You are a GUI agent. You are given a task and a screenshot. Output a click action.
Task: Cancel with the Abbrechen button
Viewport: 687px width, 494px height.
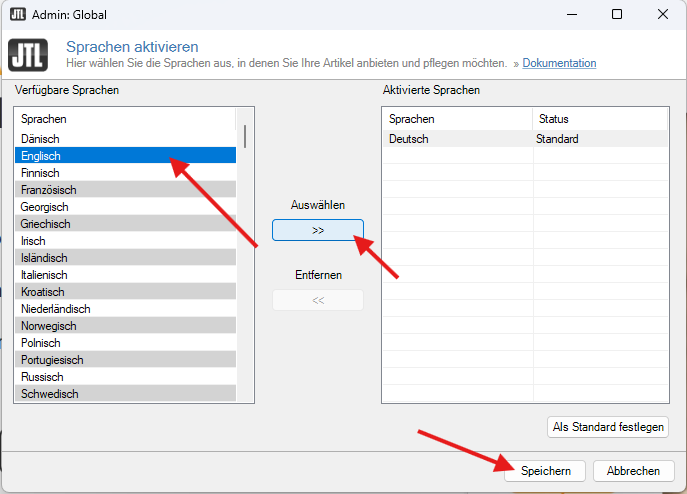pyautogui.click(x=633, y=471)
